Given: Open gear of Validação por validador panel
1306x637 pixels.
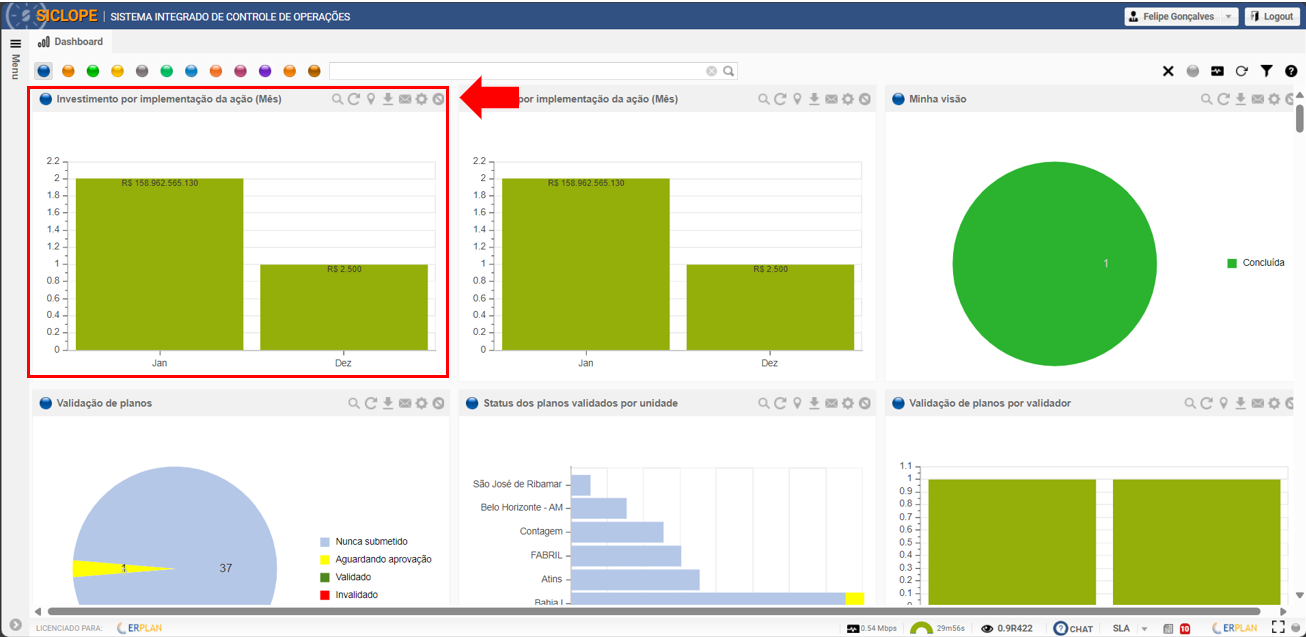Looking at the screenshot, I should (x=1275, y=403).
